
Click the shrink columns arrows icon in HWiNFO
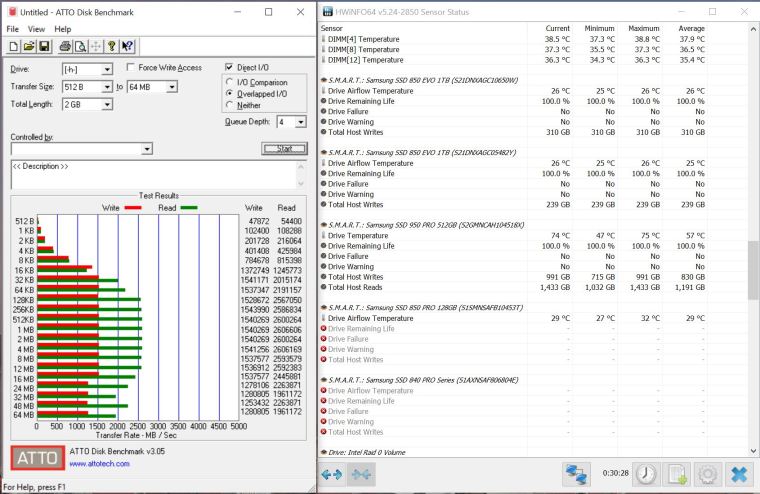pyautogui.click(x=362, y=474)
